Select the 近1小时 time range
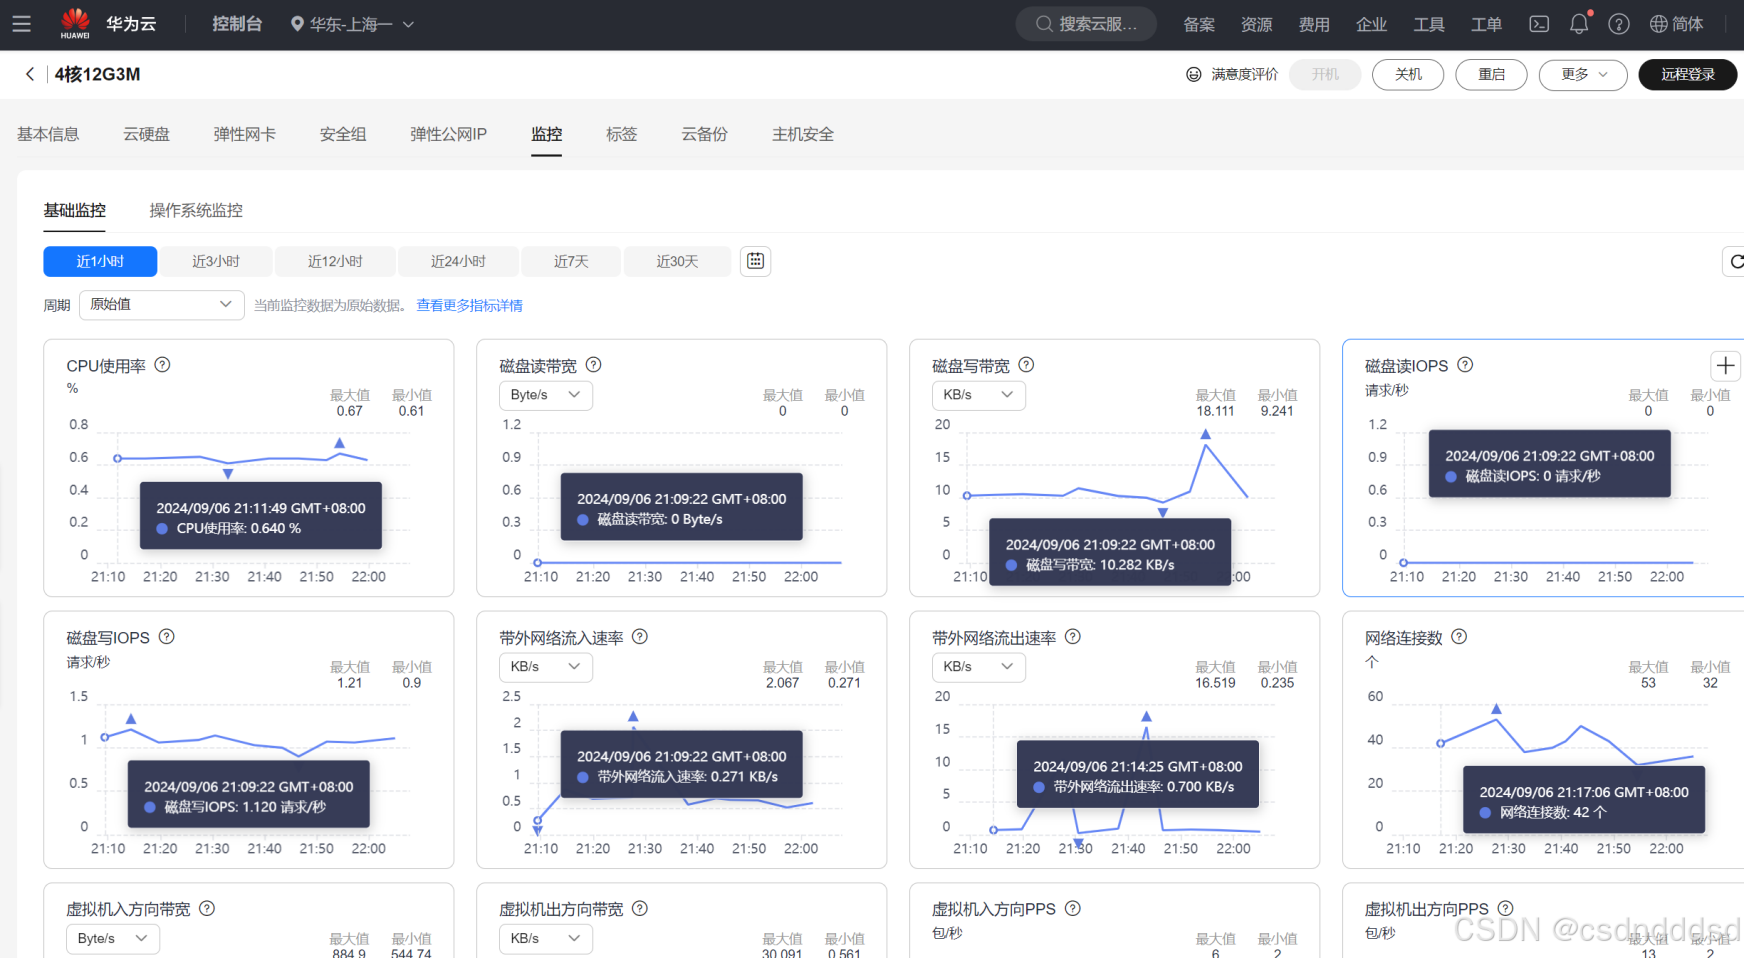Image resolution: width=1744 pixels, height=958 pixels. tap(100, 261)
